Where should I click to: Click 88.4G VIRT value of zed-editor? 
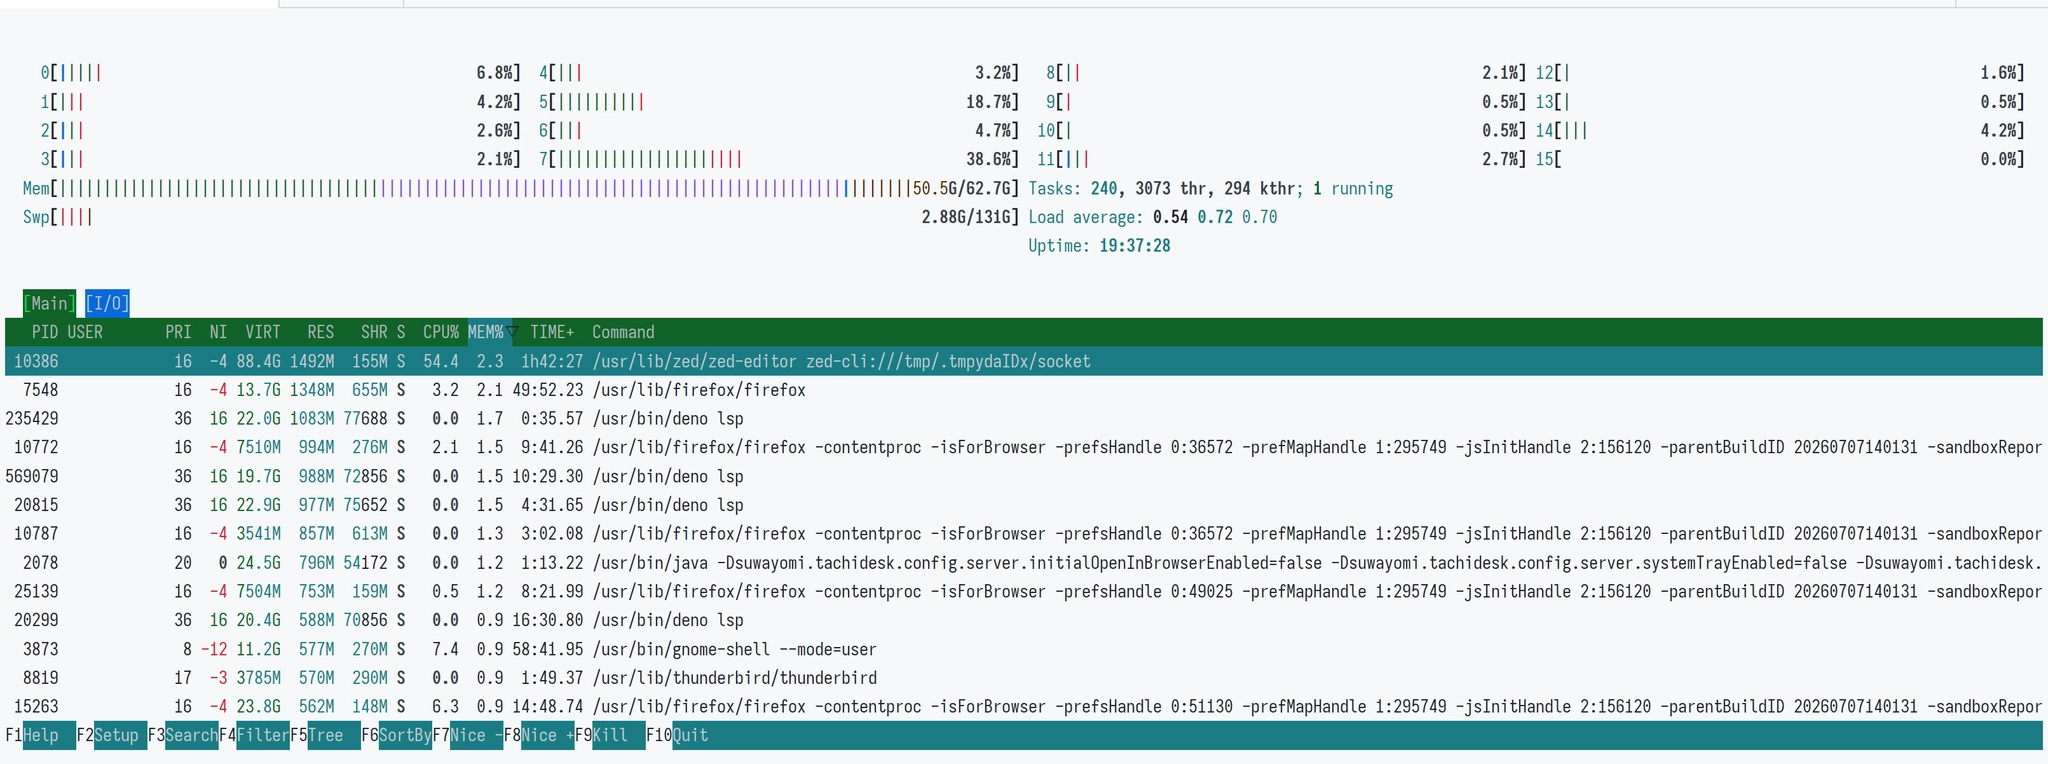259,361
